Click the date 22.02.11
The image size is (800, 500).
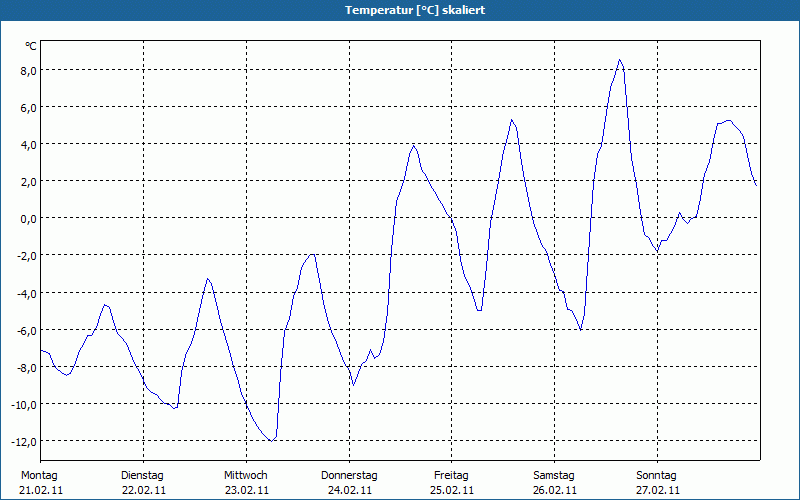point(144,491)
